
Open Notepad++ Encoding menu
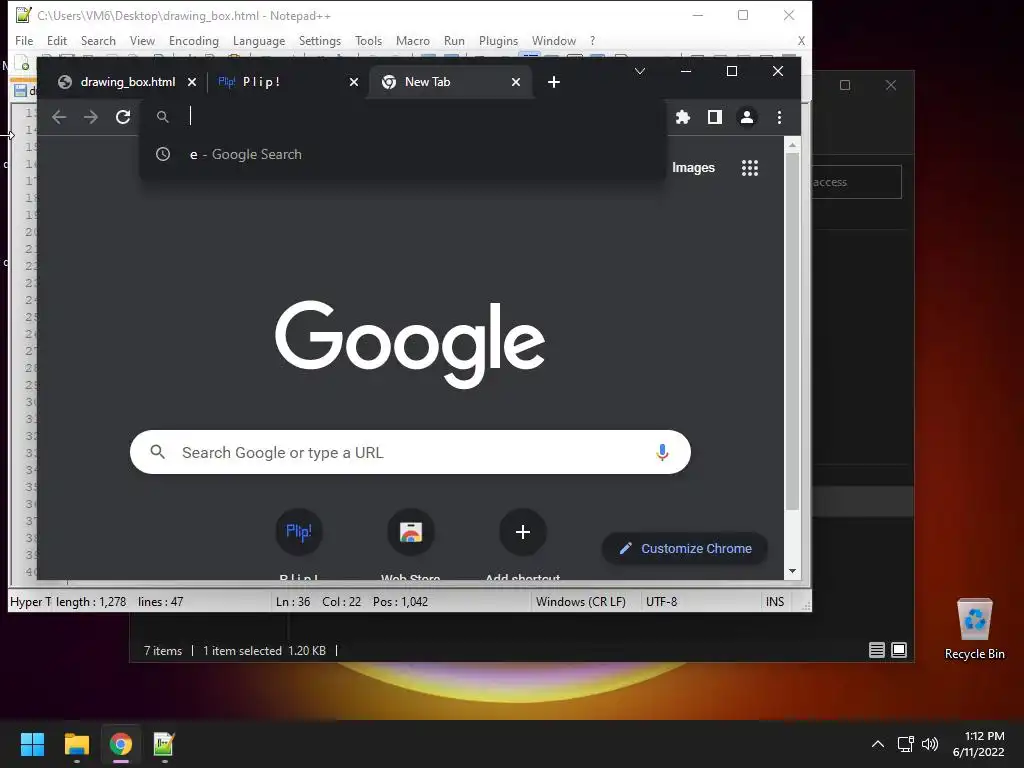point(194,40)
